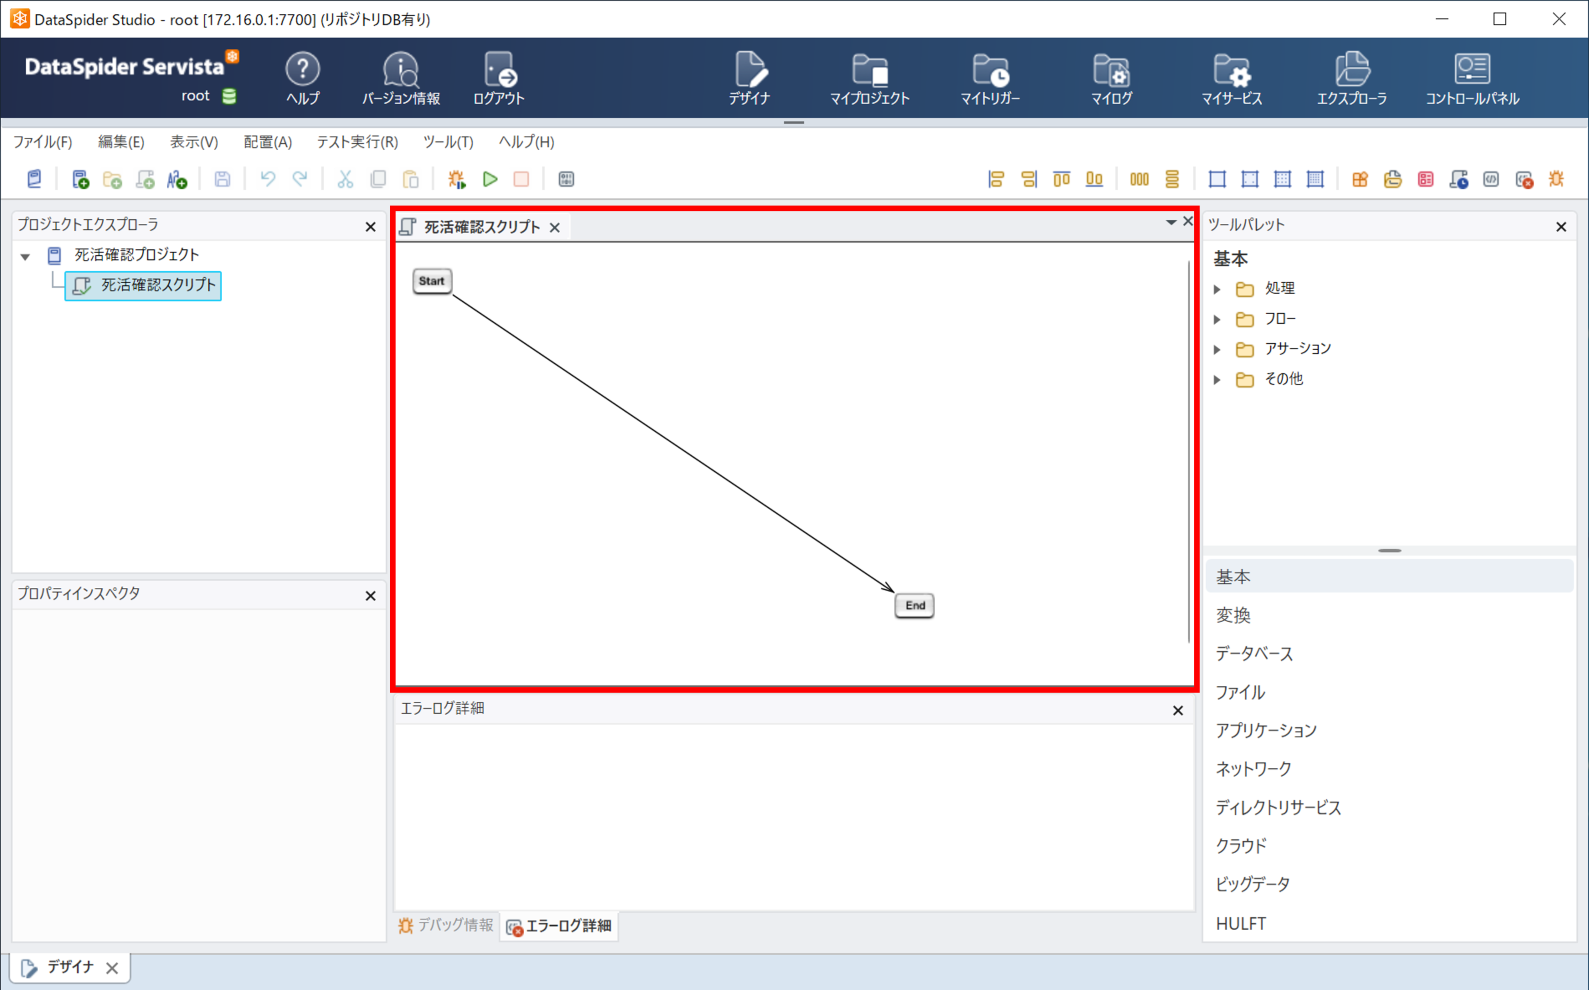1589x990 pixels.
Task: Start debug execution with bug icon
Action: click(x=457, y=179)
